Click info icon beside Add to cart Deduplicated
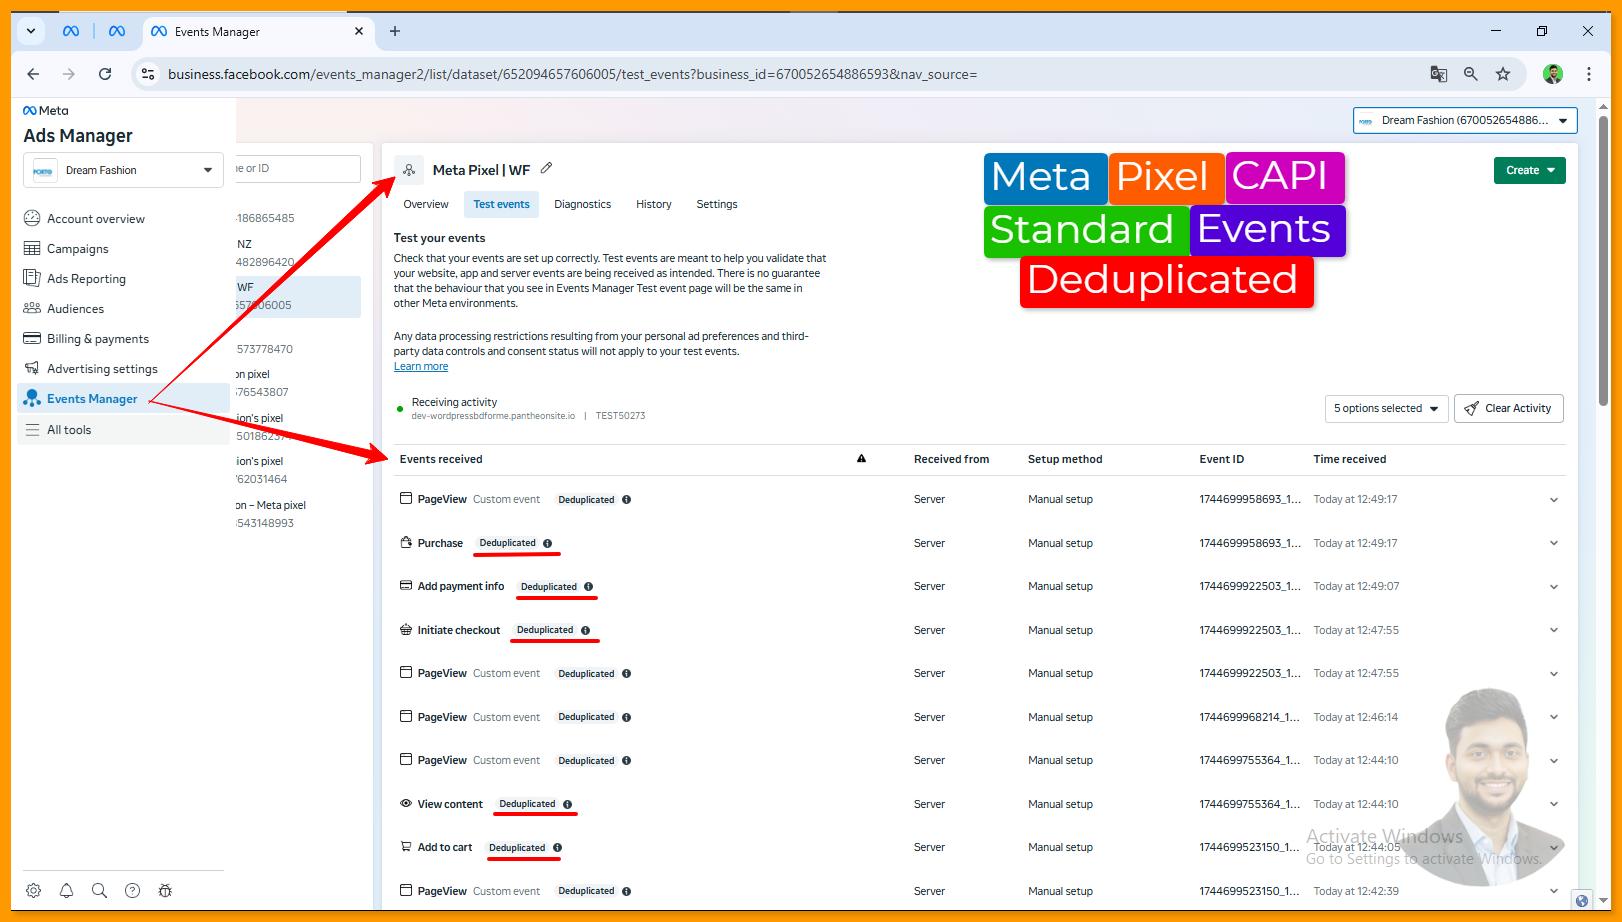The image size is (1622, 922). click(557, 847)
